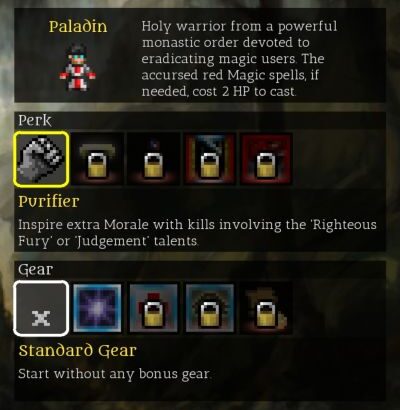Choose the purple glowing orb gear option
The height and width of the screenshot is (410, 400).
pos(97,308)
